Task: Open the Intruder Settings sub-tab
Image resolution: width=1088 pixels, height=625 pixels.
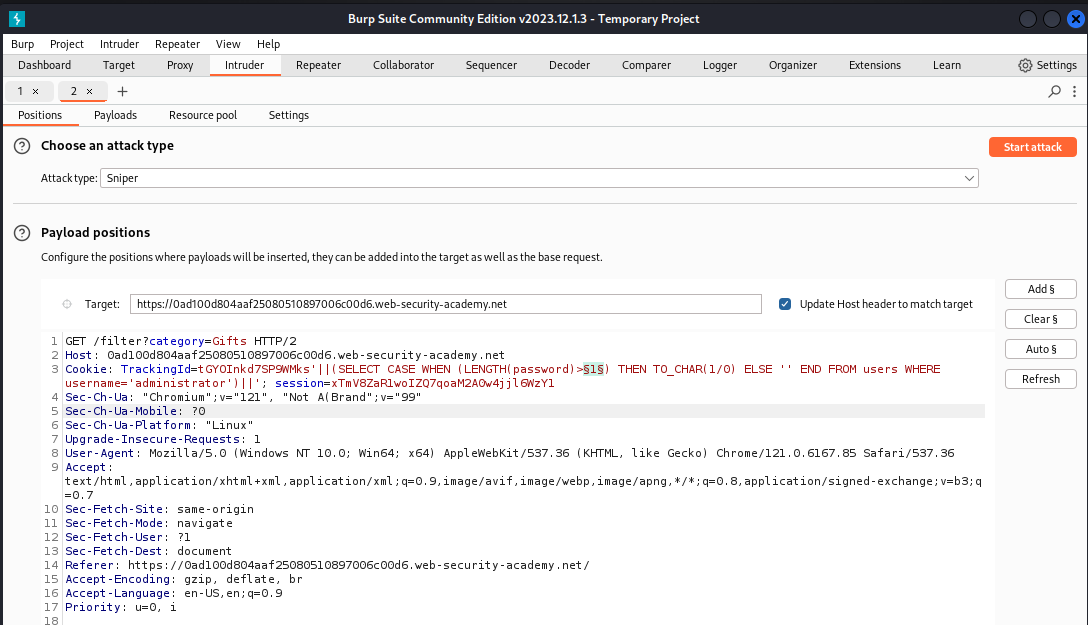Action: 289,115
